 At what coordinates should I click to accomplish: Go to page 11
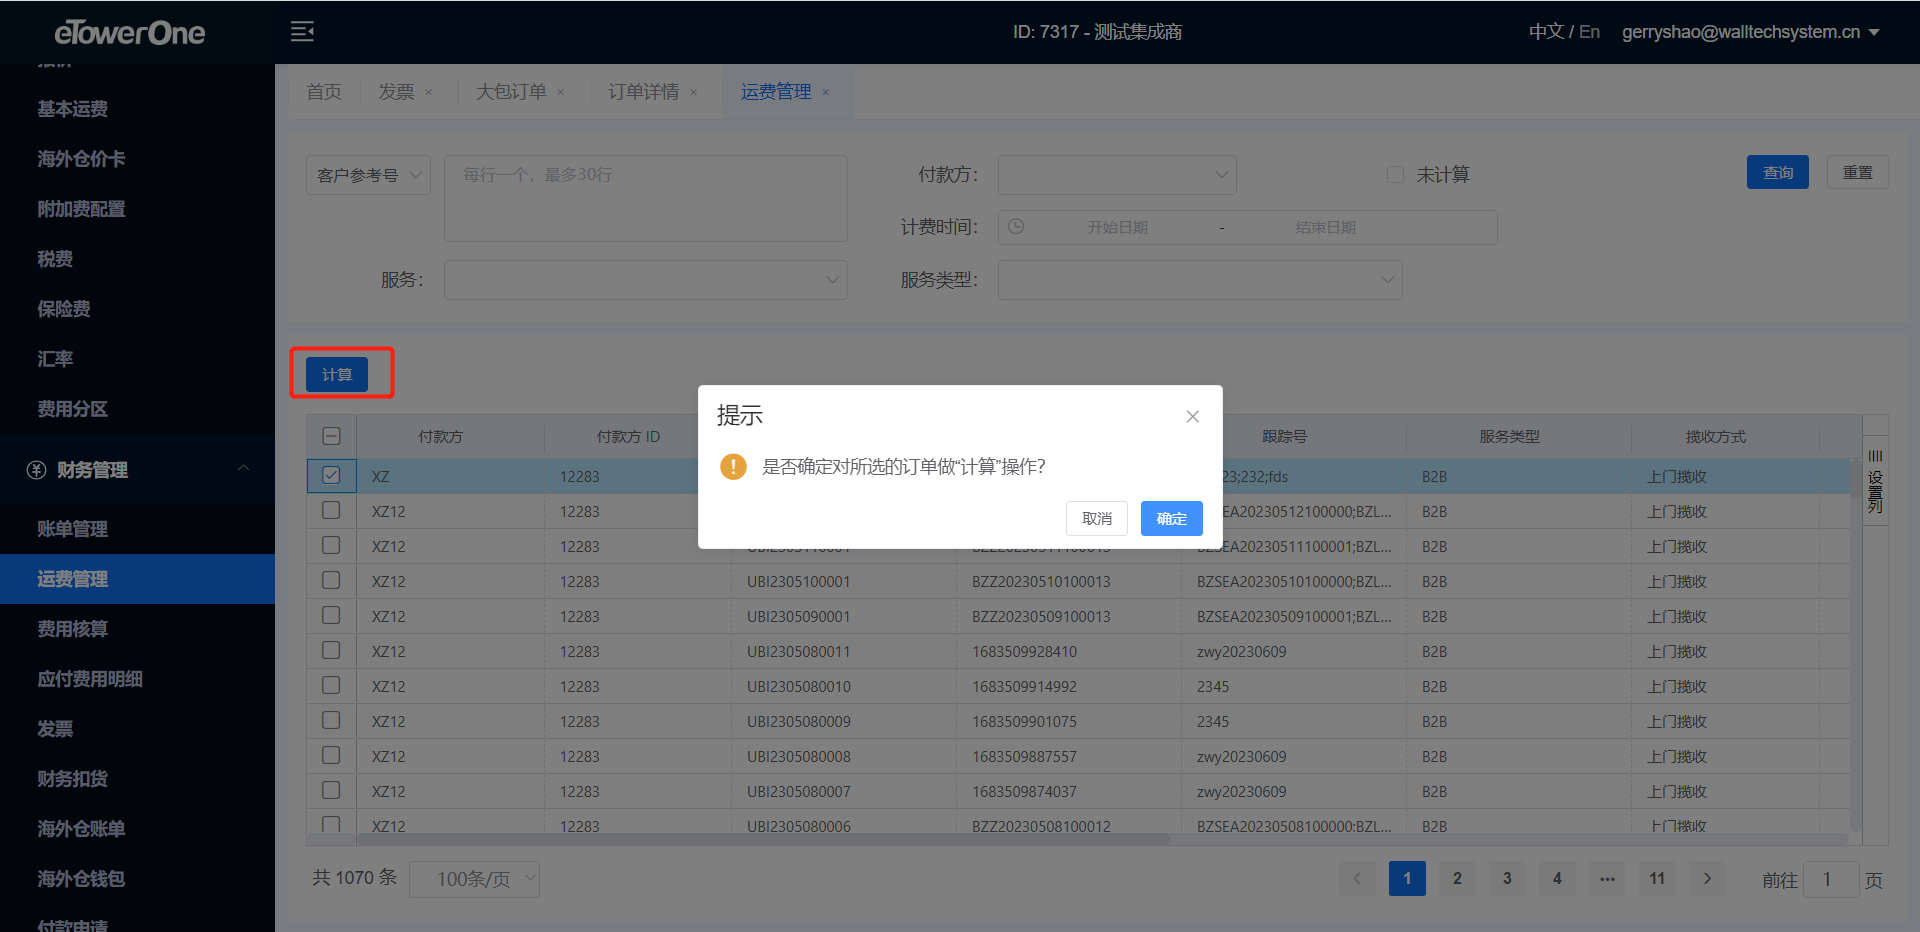[x=1657, y=879]
